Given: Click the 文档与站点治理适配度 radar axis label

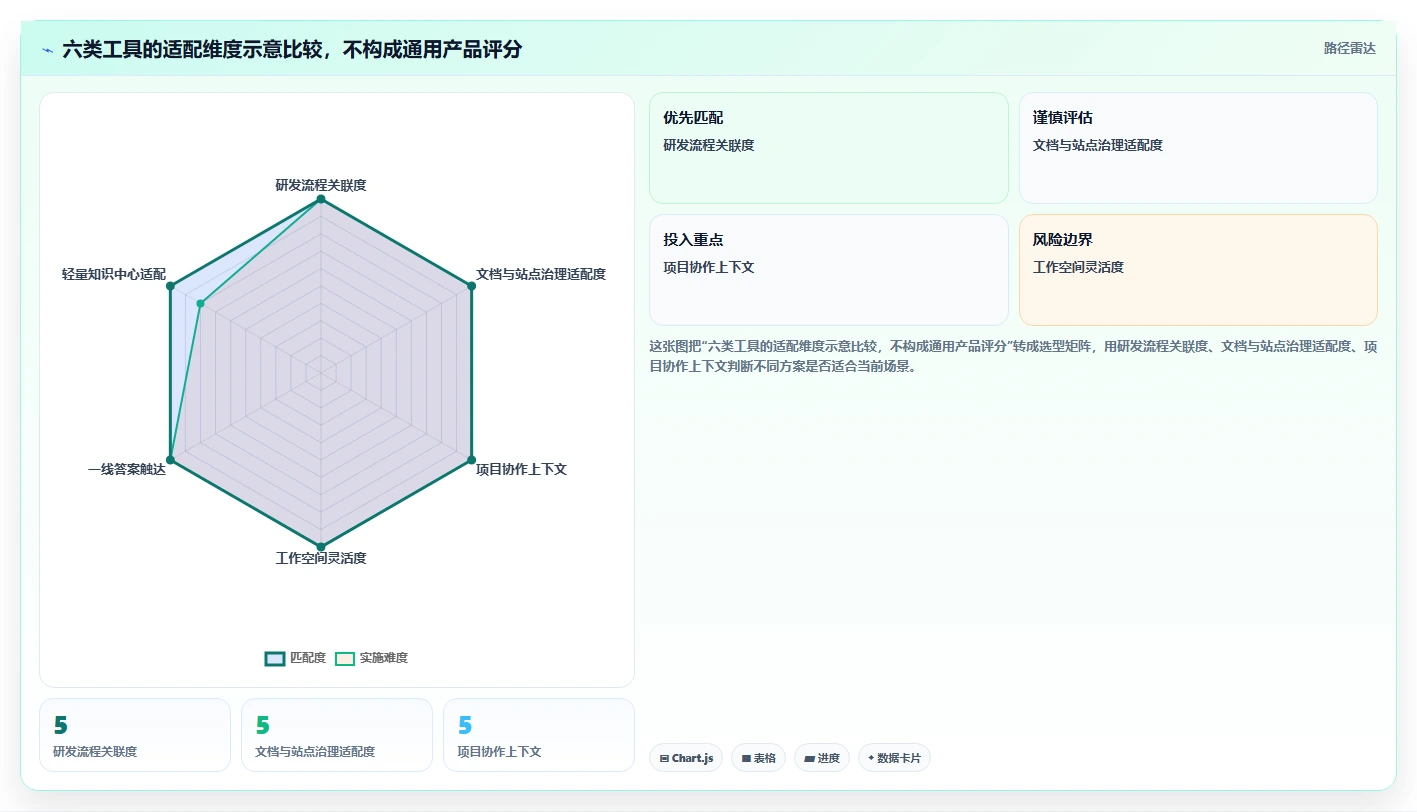Looking at the screenshot, I should click(x=541, y=274).
